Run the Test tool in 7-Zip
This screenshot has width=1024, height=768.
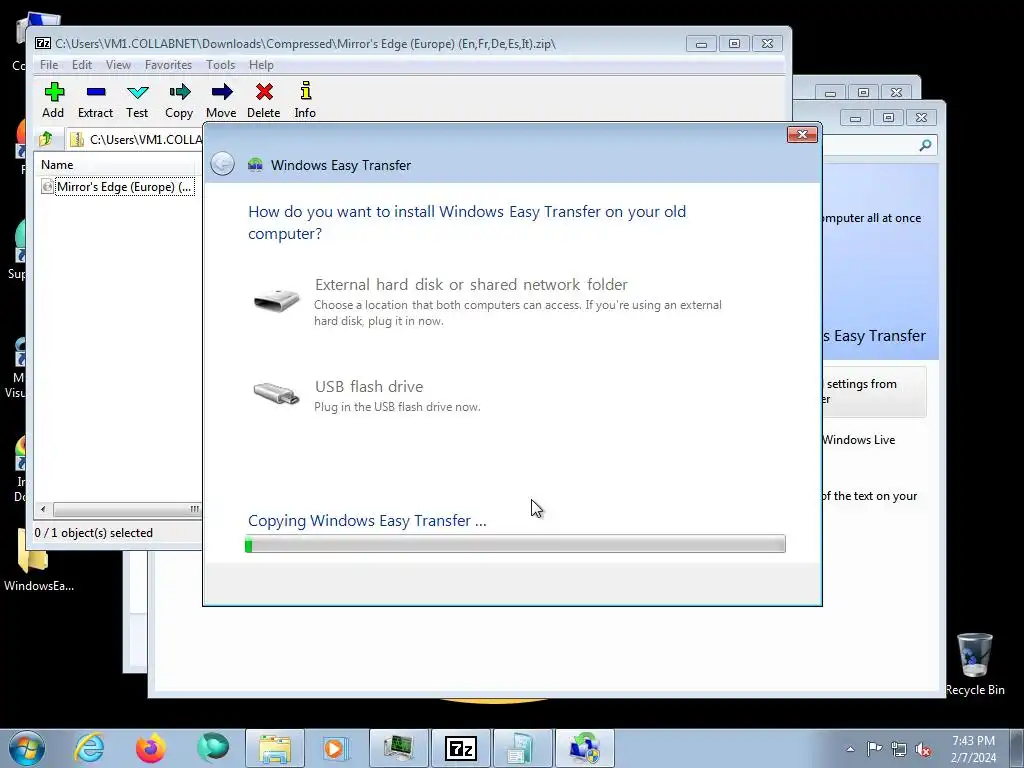[x=137, y=100]
